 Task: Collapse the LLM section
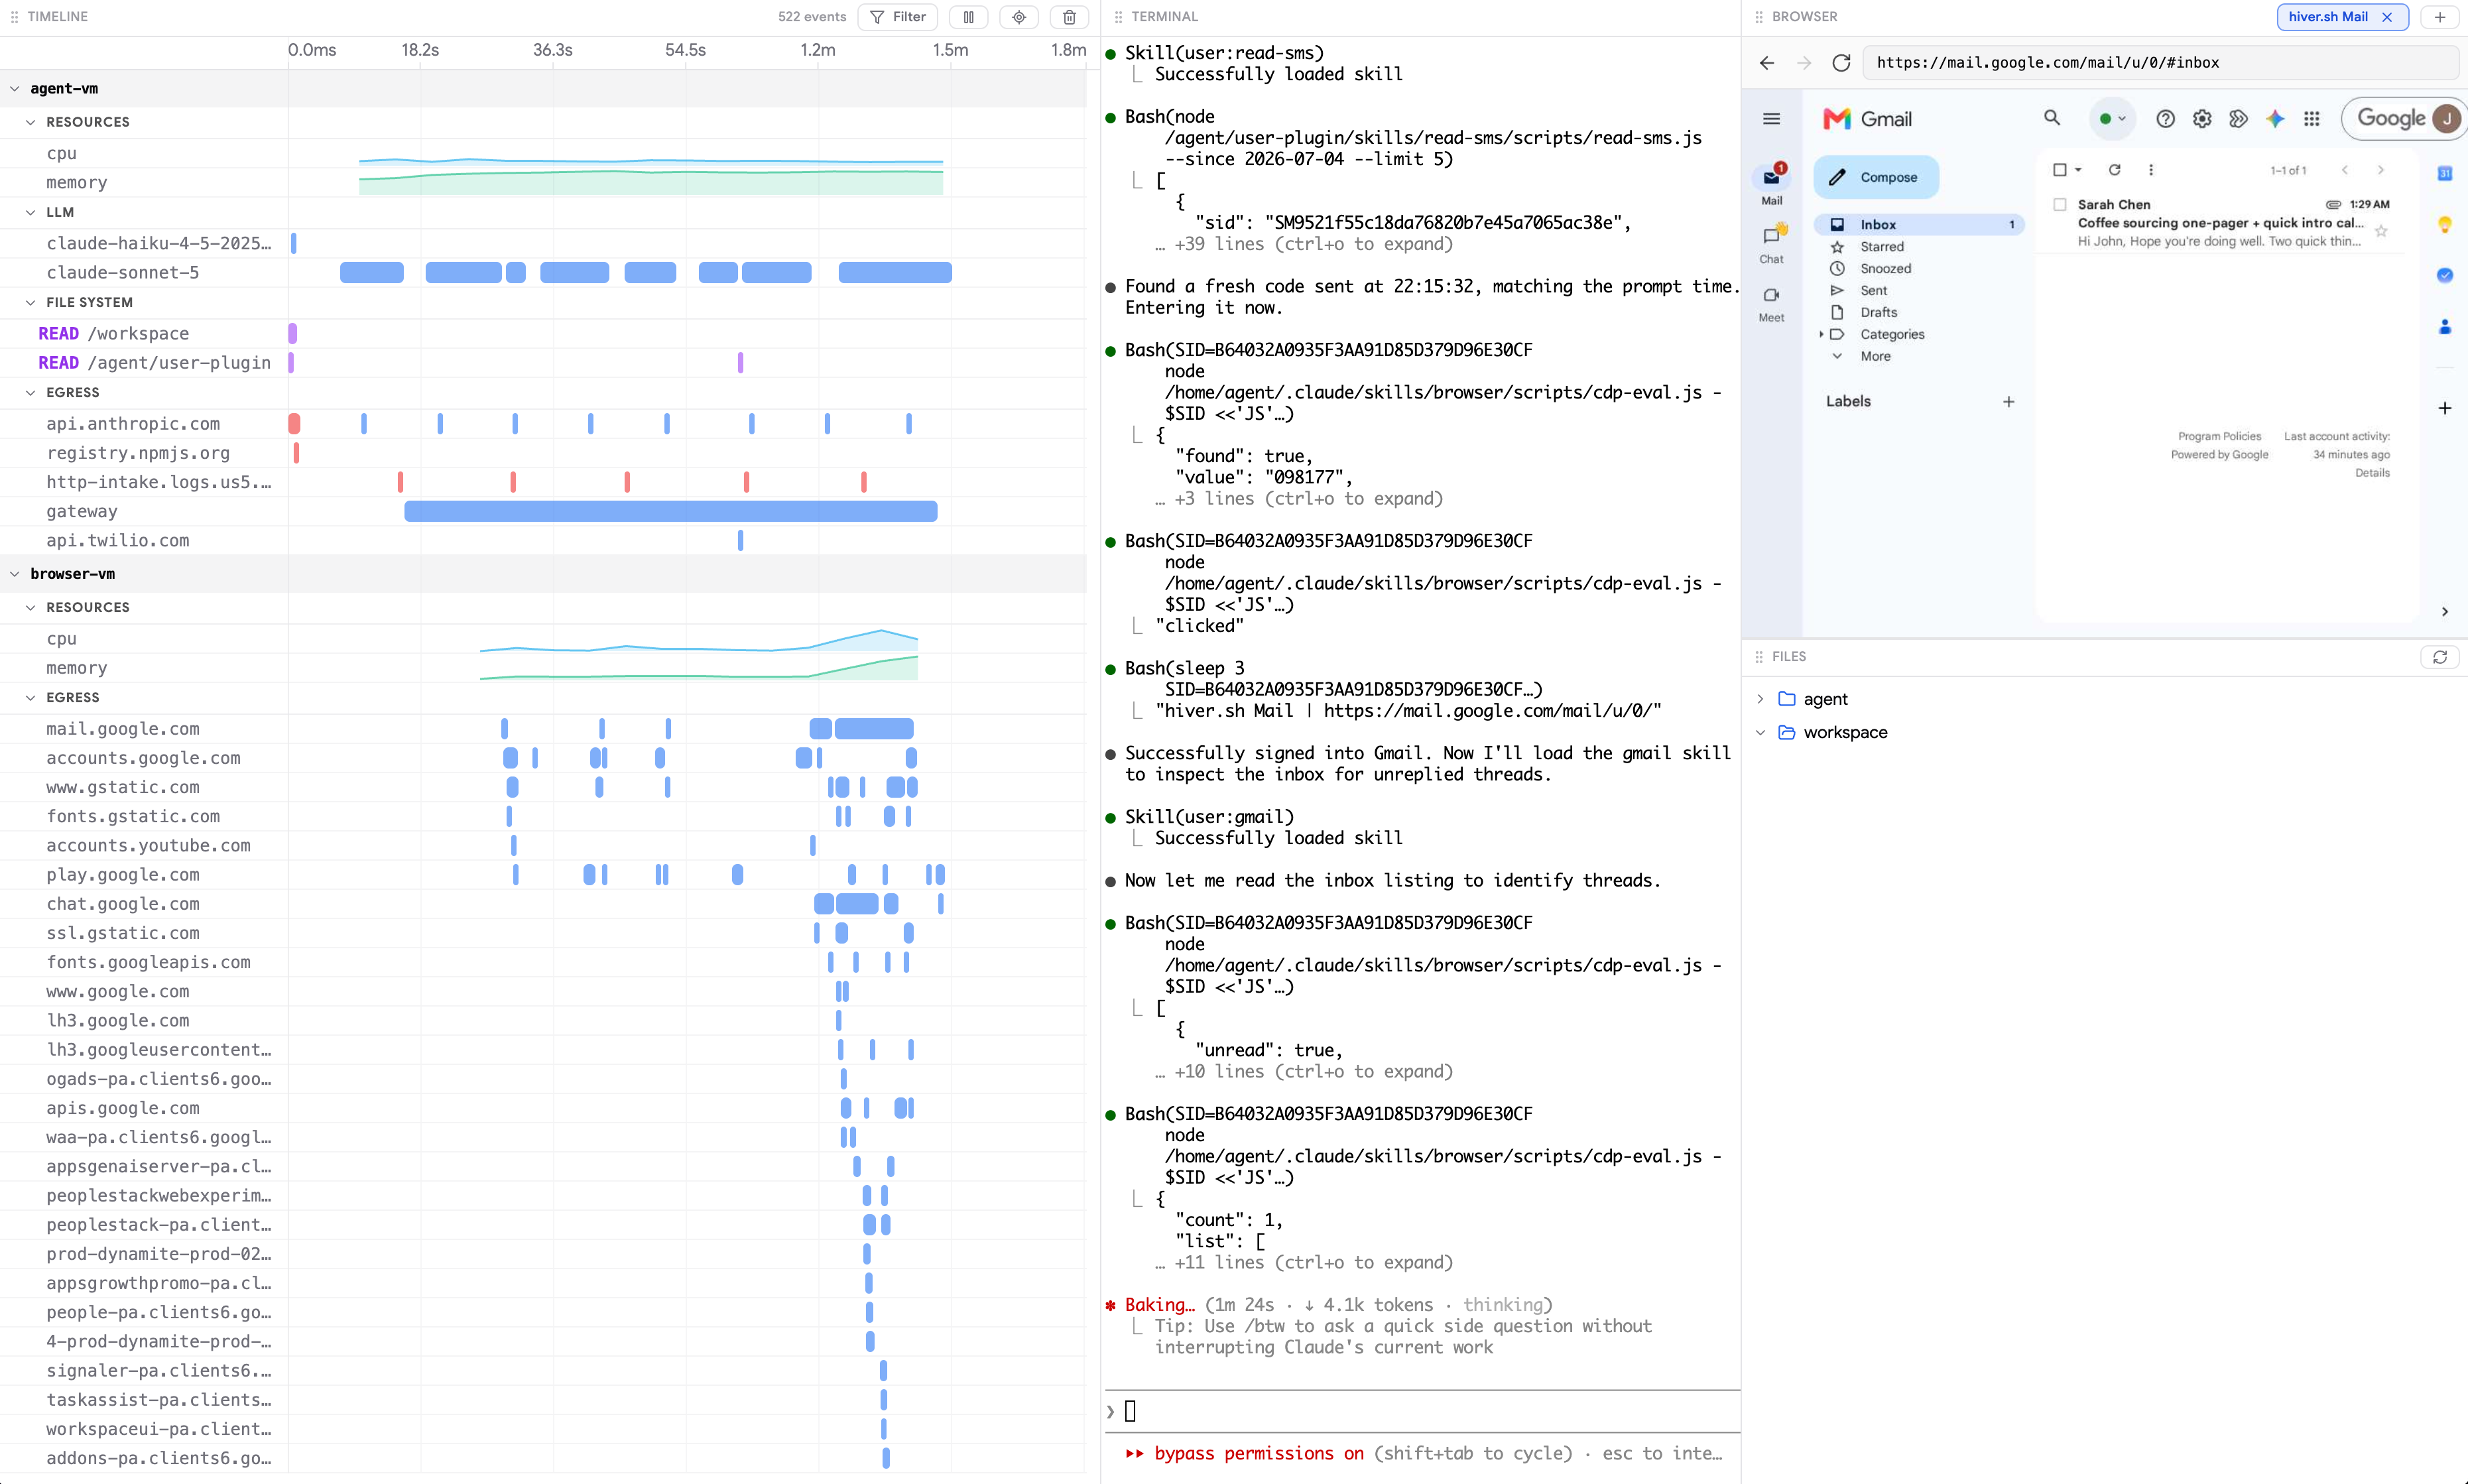tap(31, 212)
